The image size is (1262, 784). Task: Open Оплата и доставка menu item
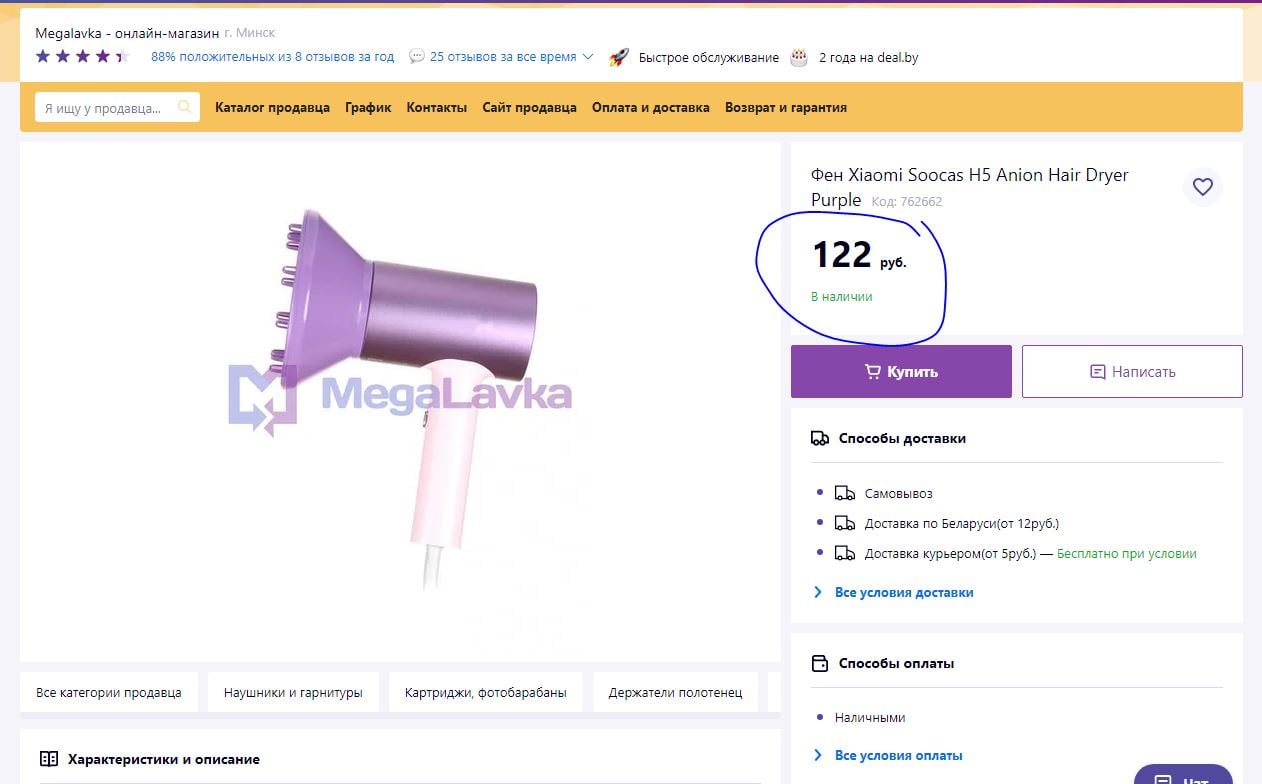click(651, 107)
